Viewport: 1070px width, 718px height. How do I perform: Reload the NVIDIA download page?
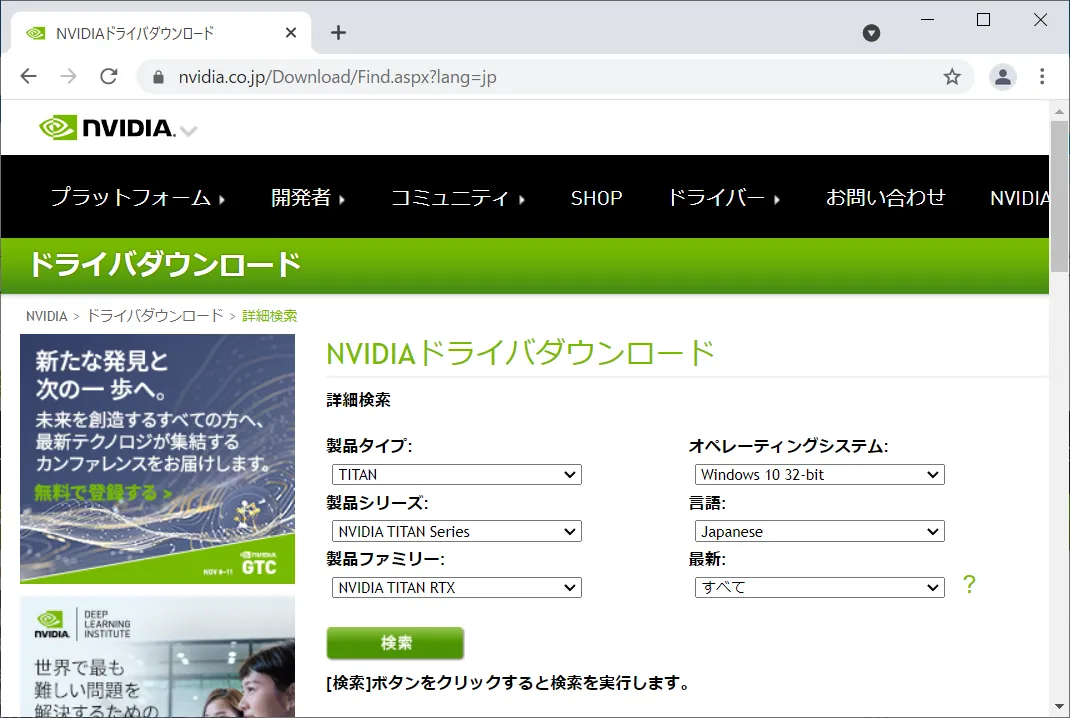pos(109,76)
